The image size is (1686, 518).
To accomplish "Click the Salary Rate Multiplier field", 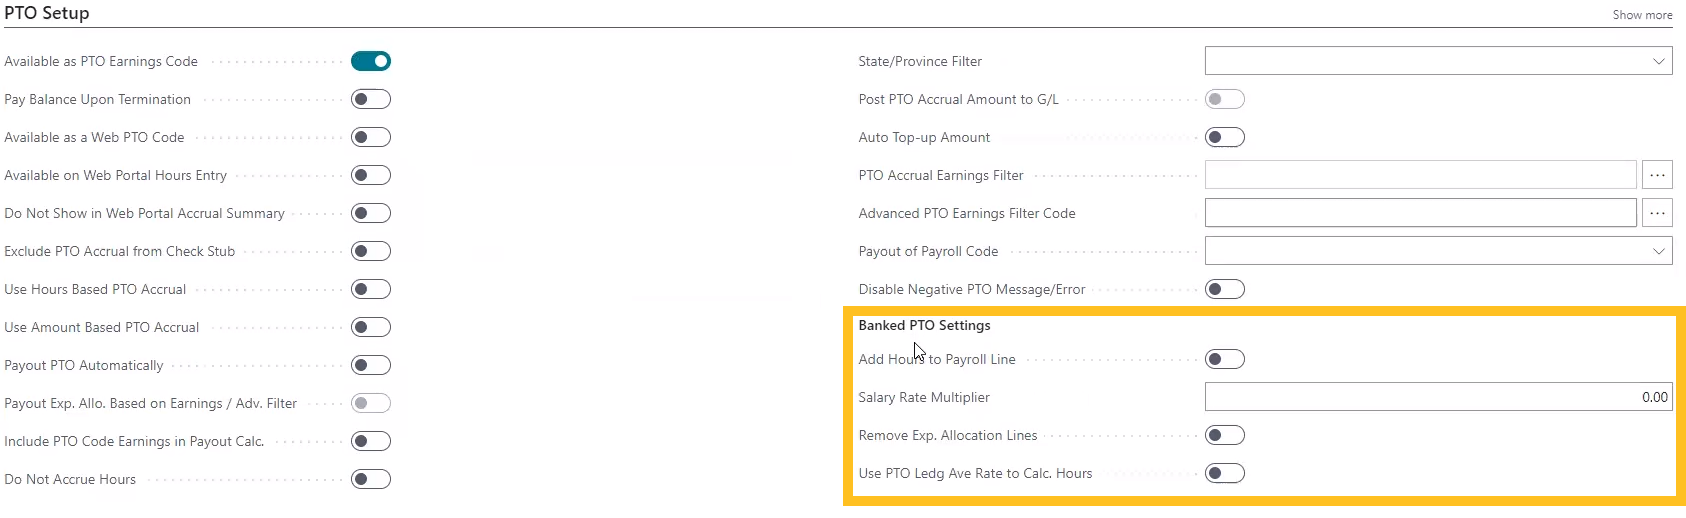I will [1437, 397].
